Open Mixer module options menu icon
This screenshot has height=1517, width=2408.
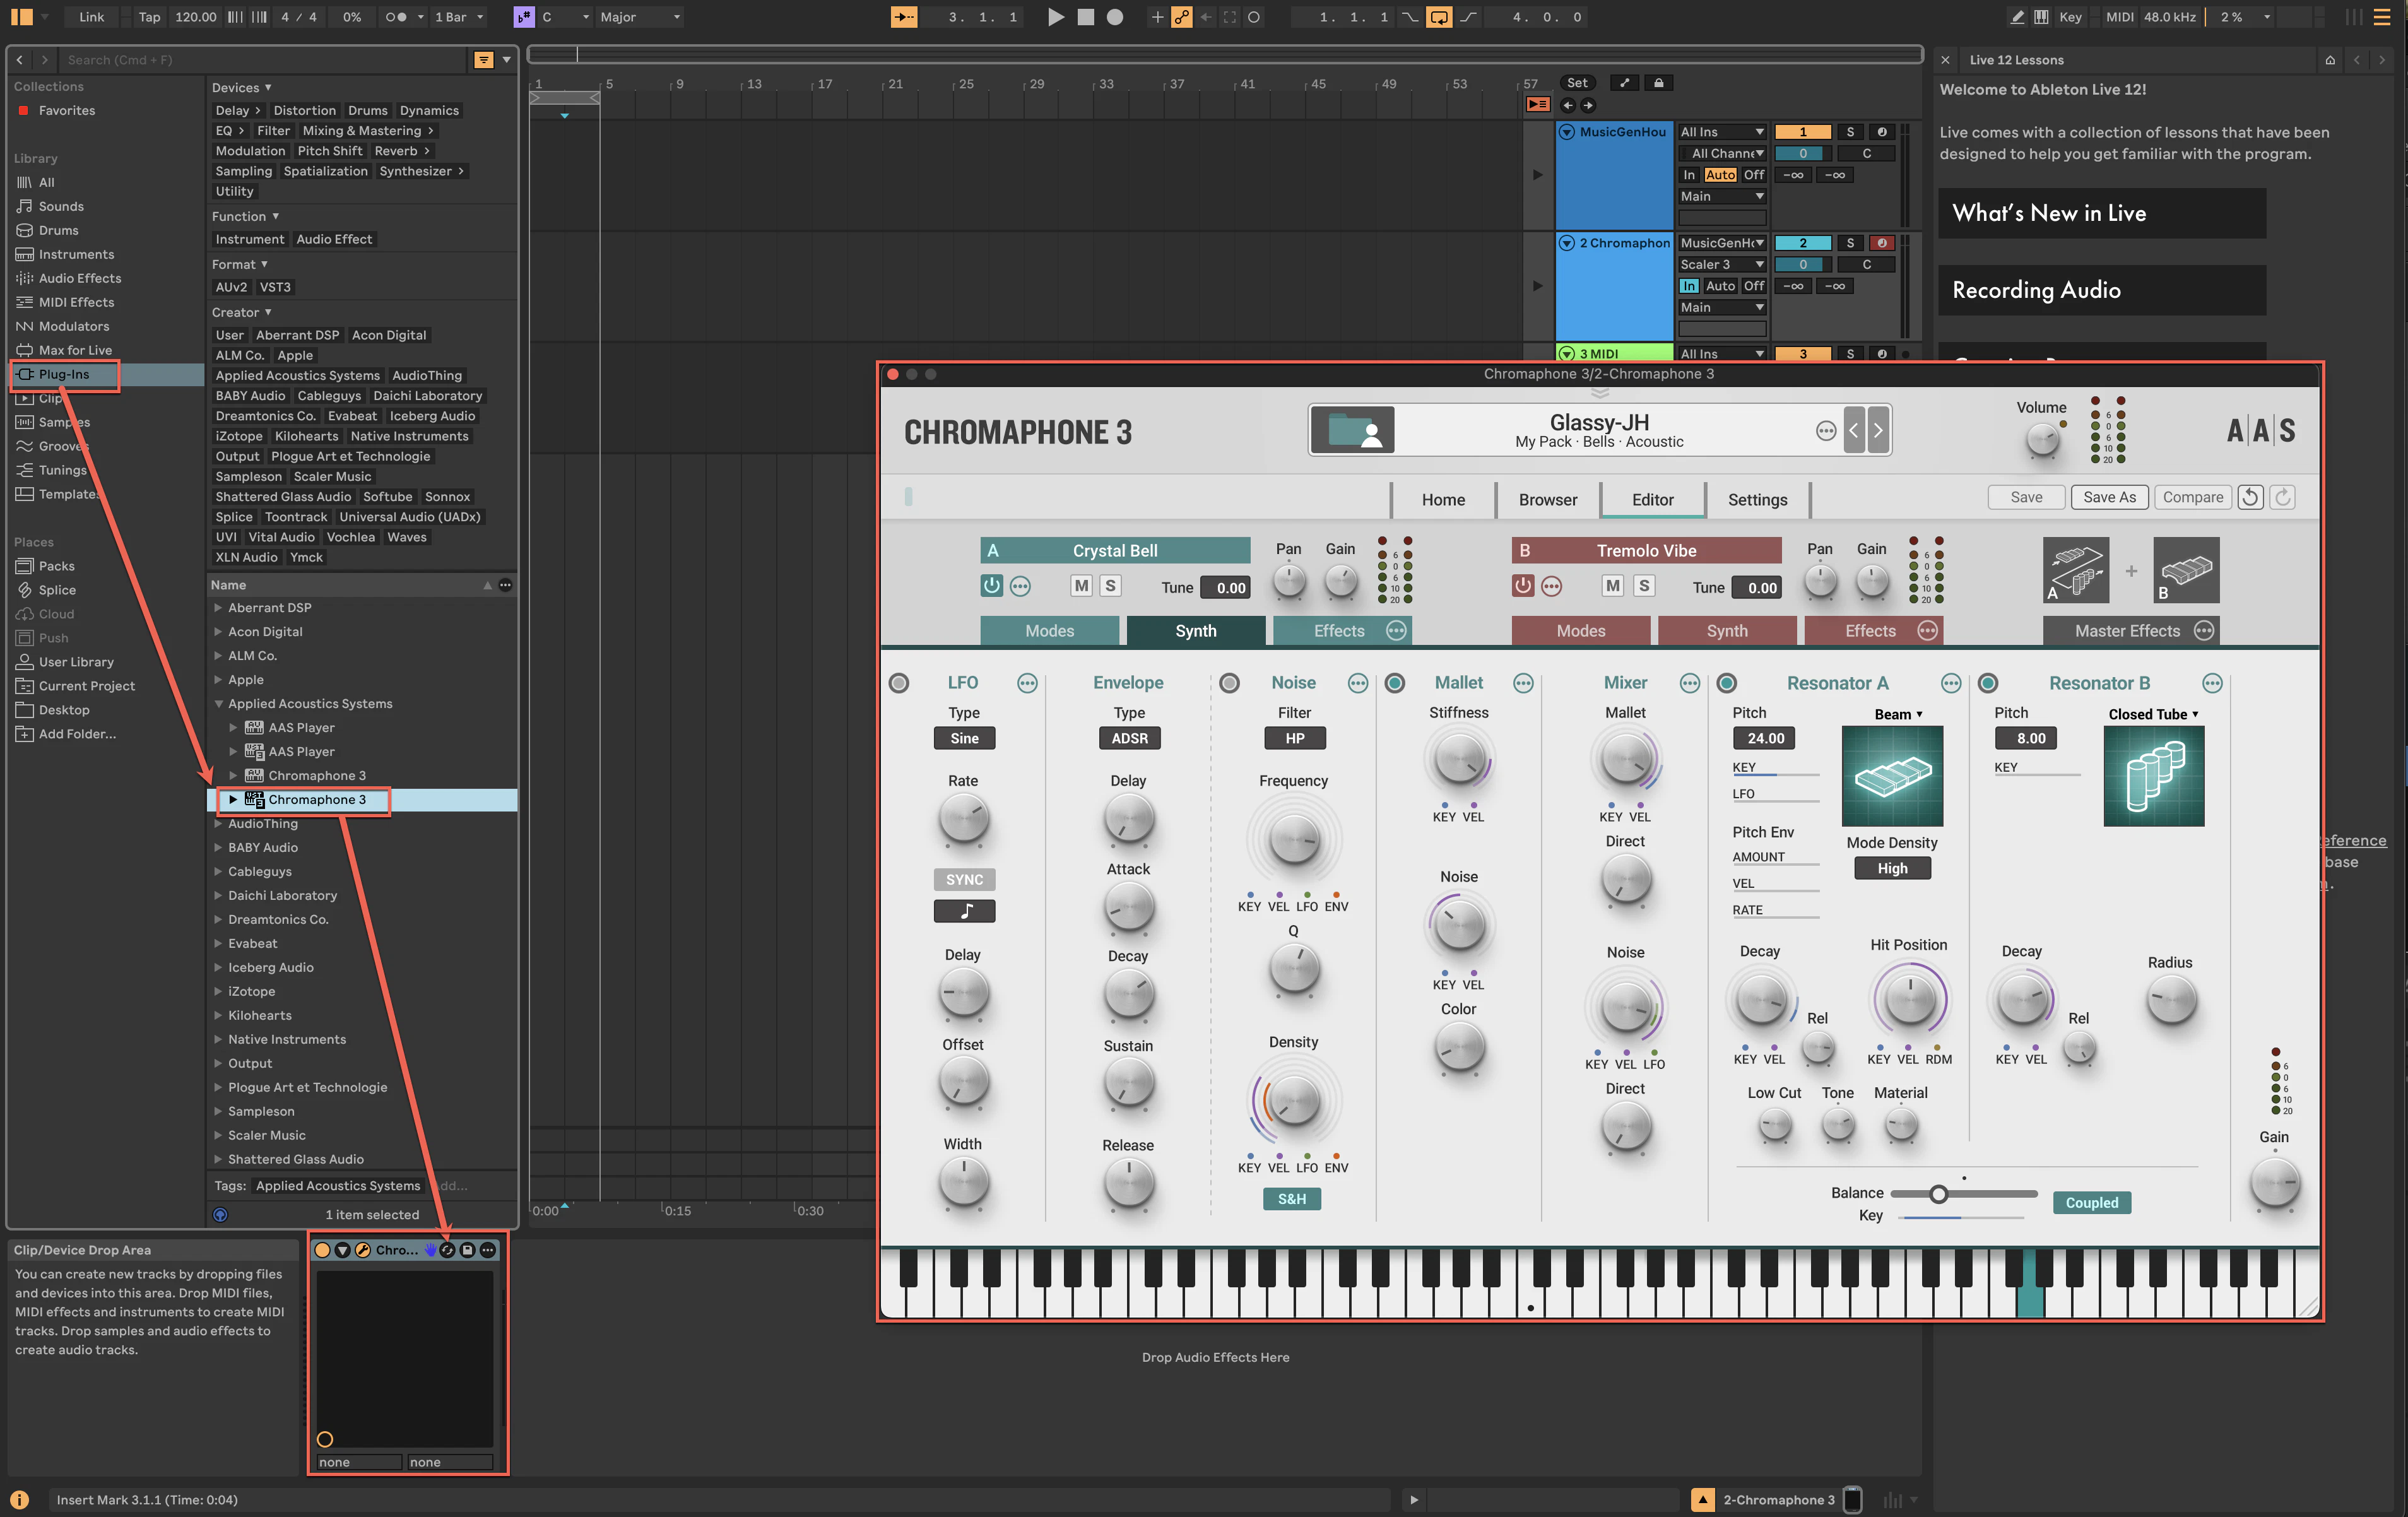1689,683
